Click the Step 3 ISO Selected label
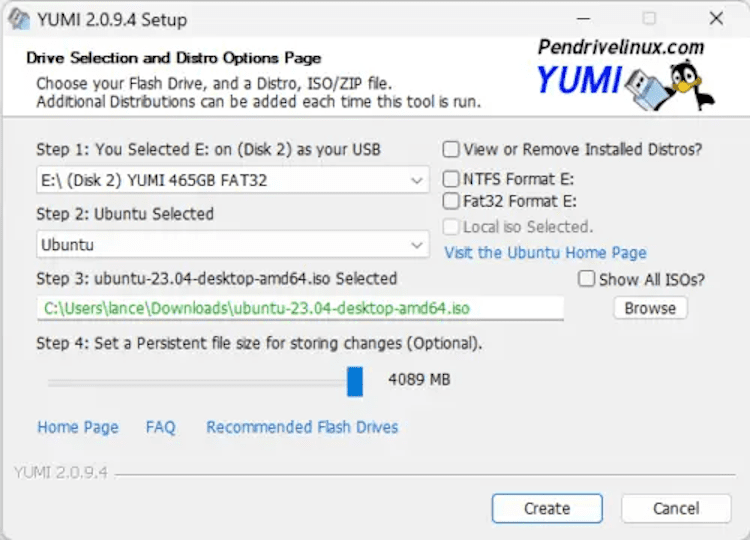The height and width of the screenshot is (540, 750). (217, 279)
